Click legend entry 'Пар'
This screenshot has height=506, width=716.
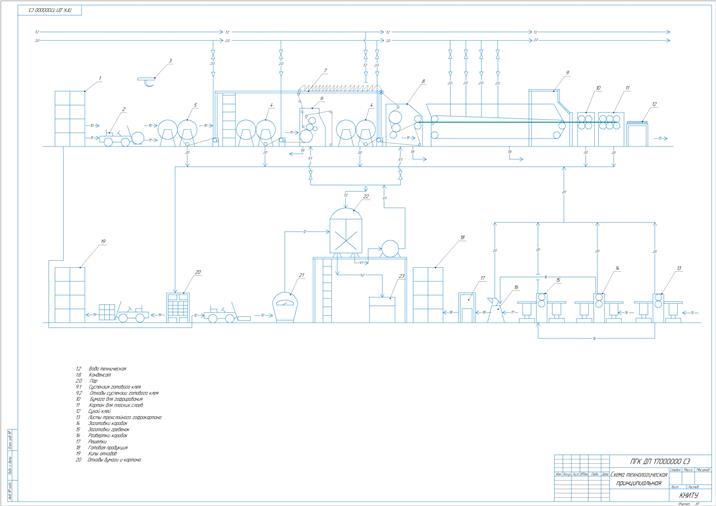tap(94, 381)
